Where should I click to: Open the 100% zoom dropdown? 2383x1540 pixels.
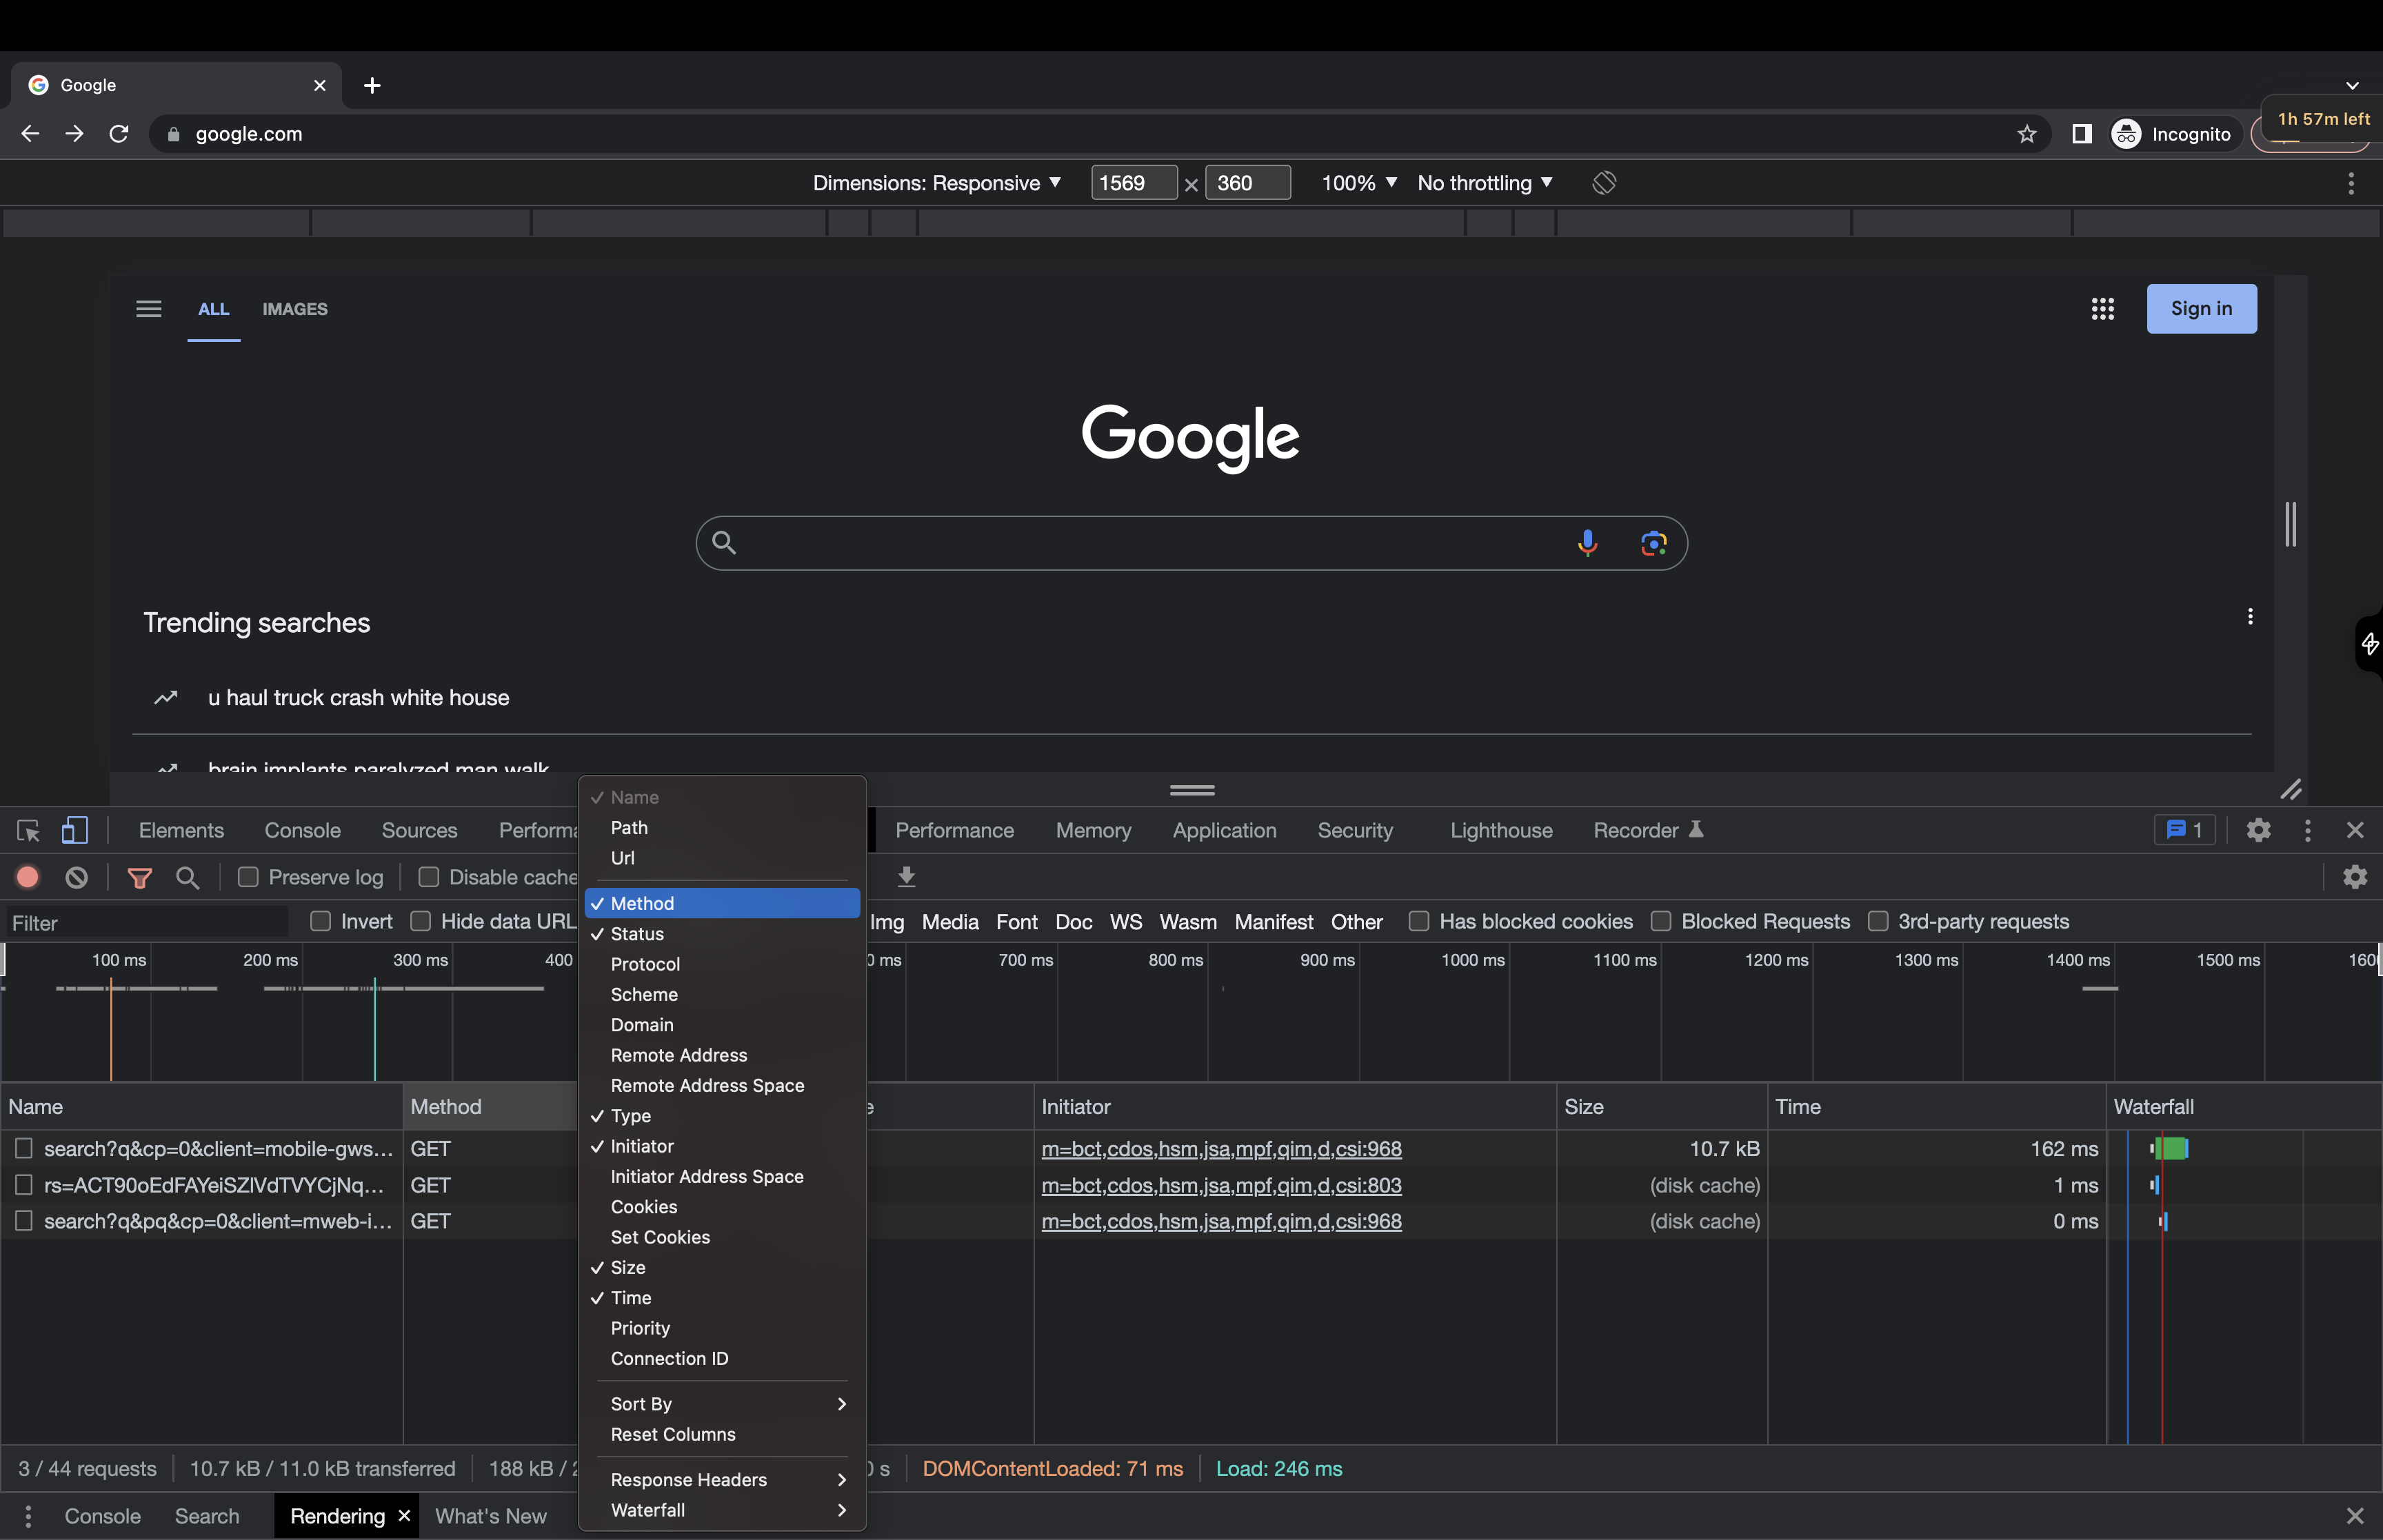[x=1359, y=183]
